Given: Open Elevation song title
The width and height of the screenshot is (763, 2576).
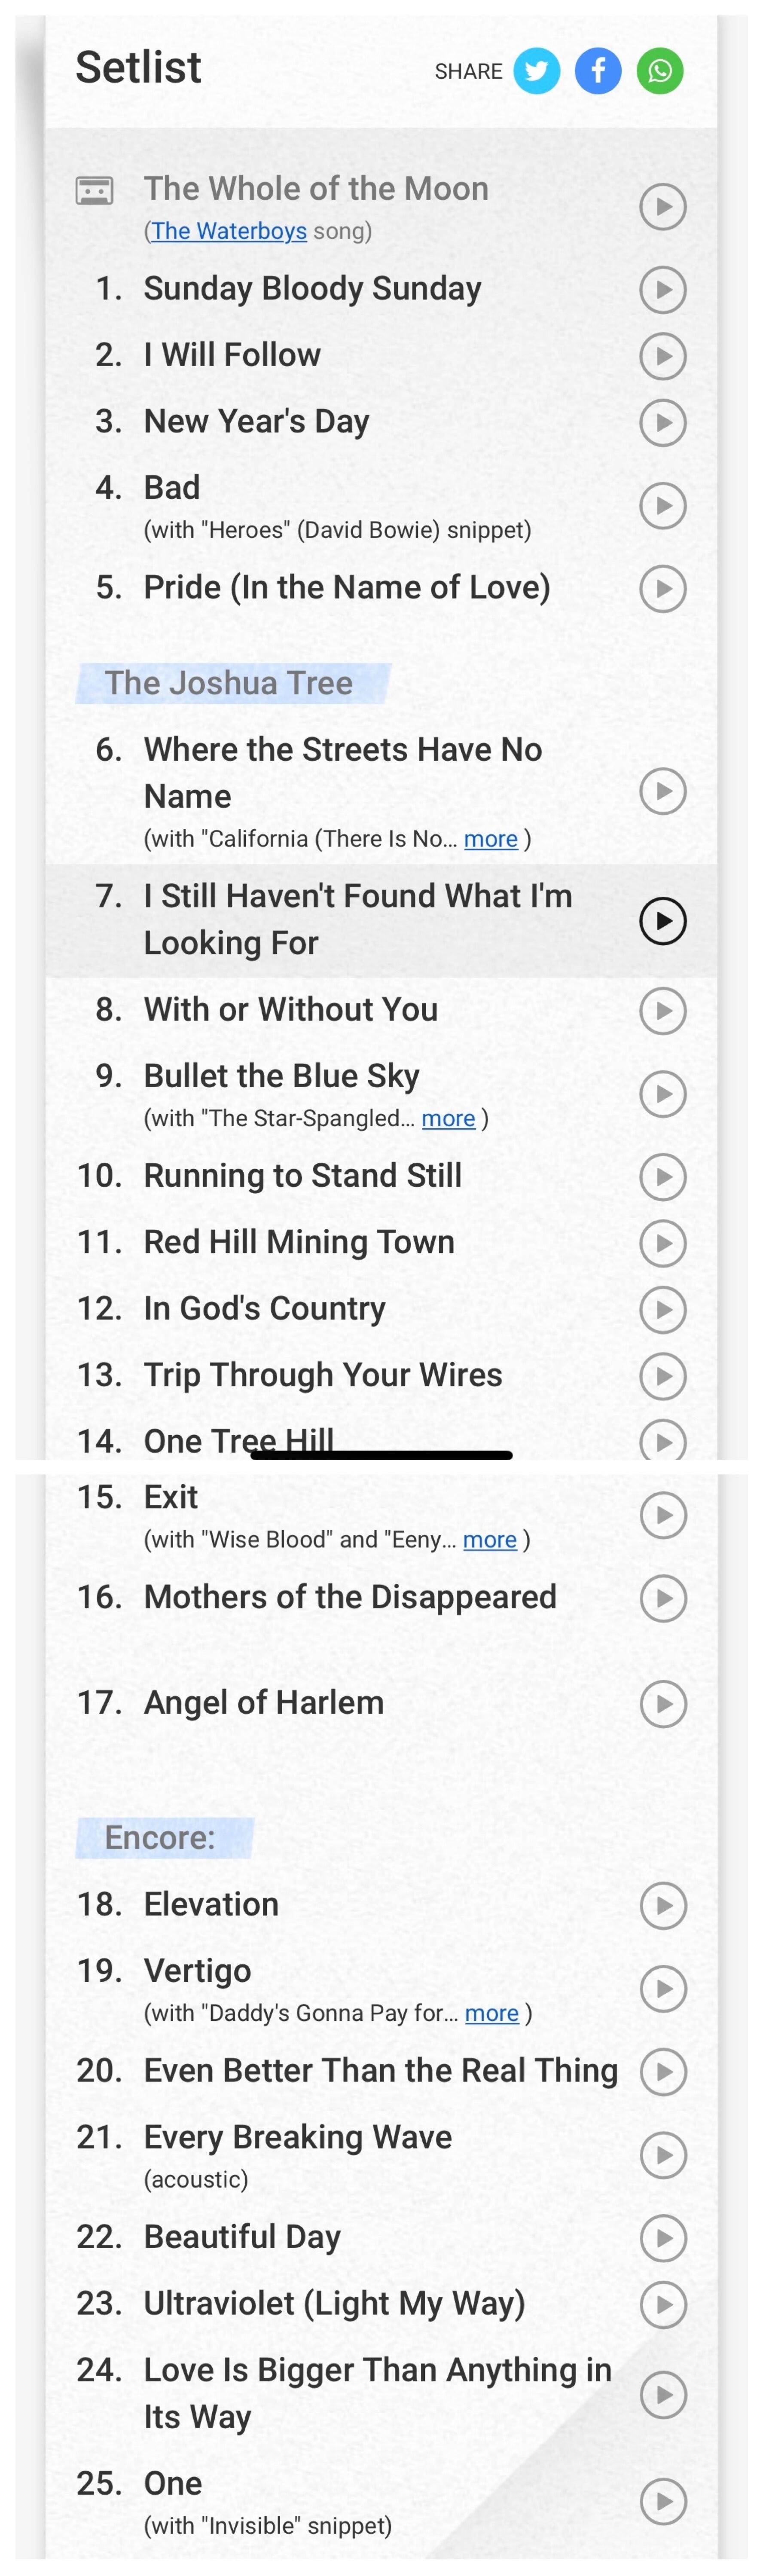Looking at the screenshot, I should (211, 1904).
